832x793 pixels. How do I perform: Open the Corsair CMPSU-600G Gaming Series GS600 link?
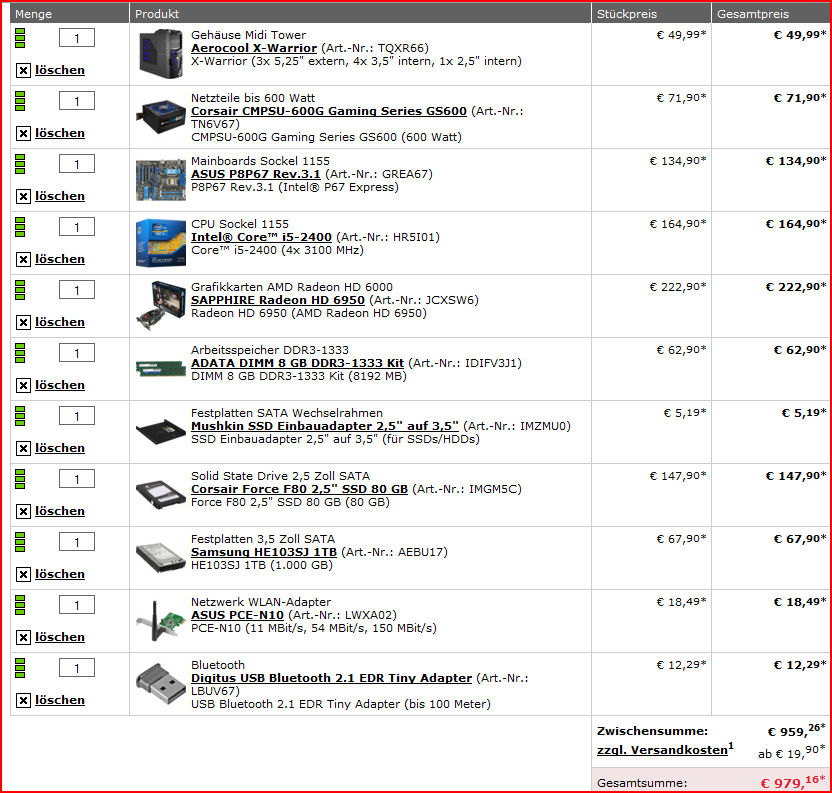pos(329,111)
